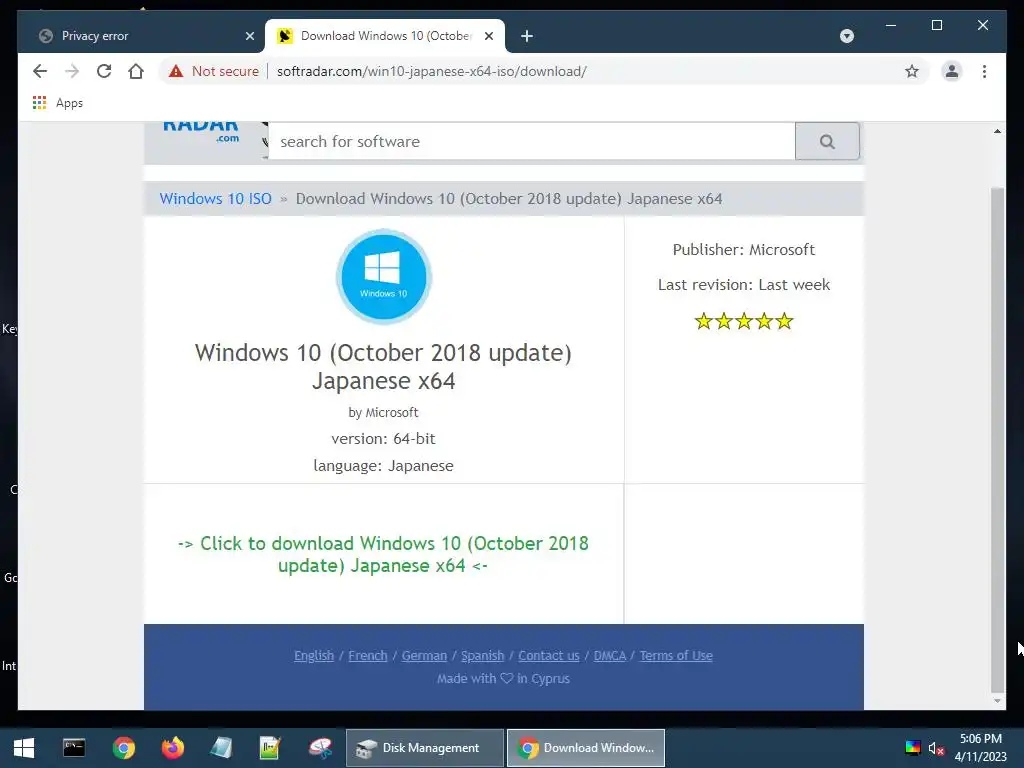Click the scrollbar down arrow
This screenshot has width=1024, height=768.
tap(997, 701)
